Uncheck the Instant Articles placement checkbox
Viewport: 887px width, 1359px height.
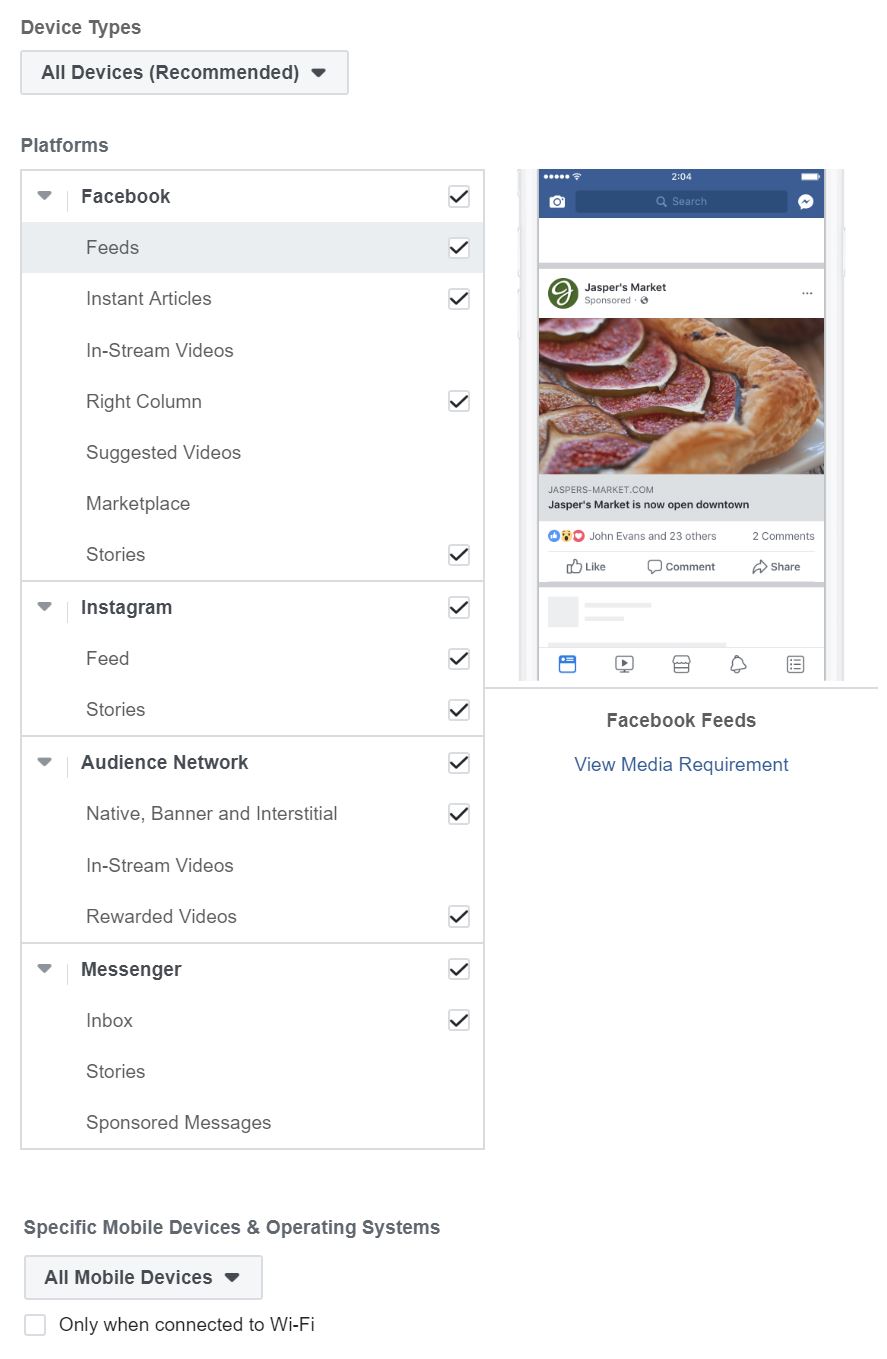(x=459, y=299)
